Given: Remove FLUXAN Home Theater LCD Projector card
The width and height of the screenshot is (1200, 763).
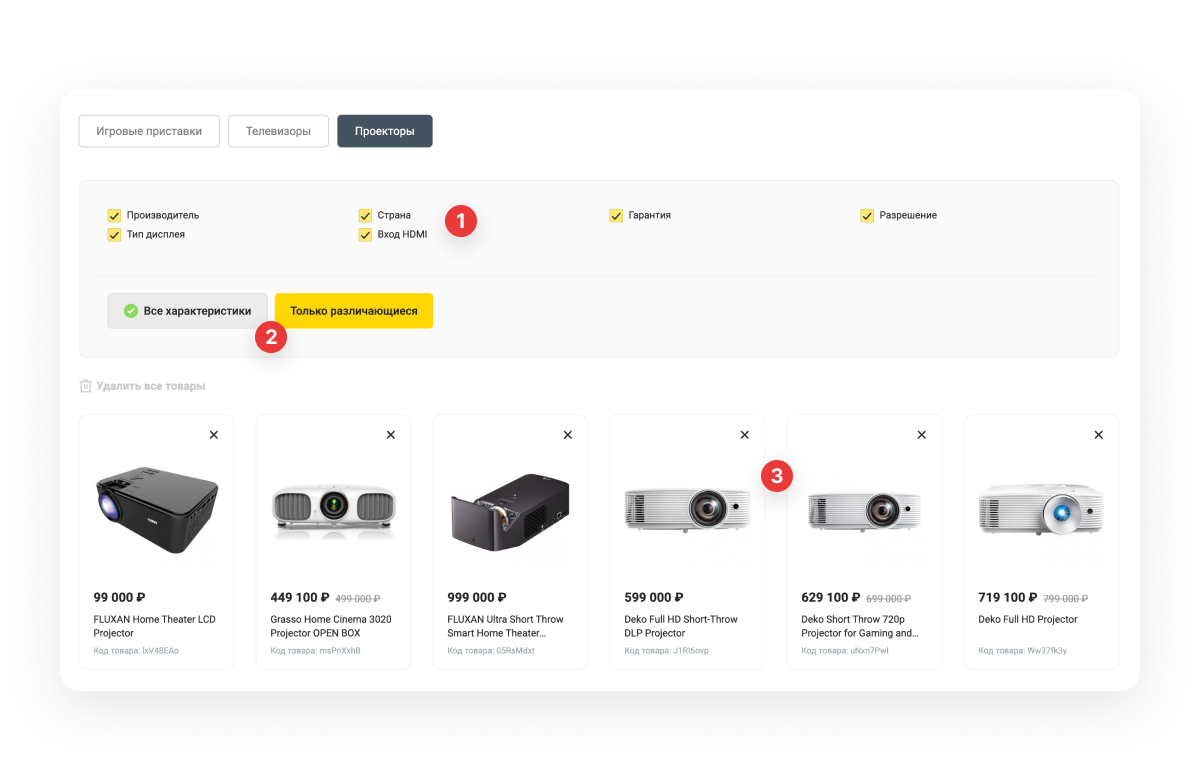Looking at the screenshot, I should [x=214, y=435].
